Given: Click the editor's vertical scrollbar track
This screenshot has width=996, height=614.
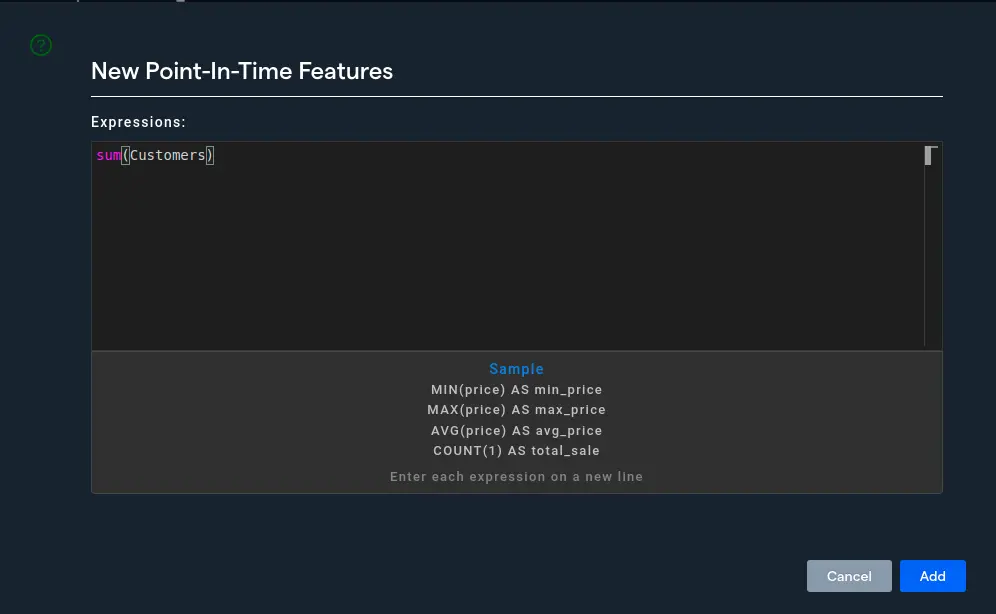Looking at the screenshot, I should [x=929, y=260].
